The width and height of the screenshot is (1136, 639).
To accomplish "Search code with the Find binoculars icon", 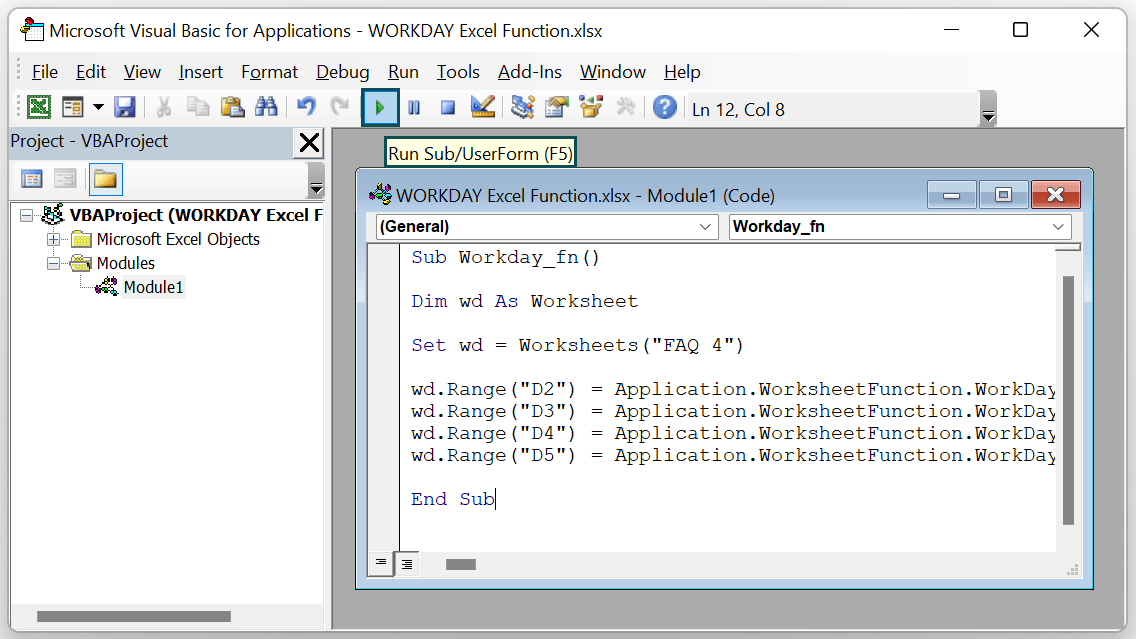I will click(266, 107).
